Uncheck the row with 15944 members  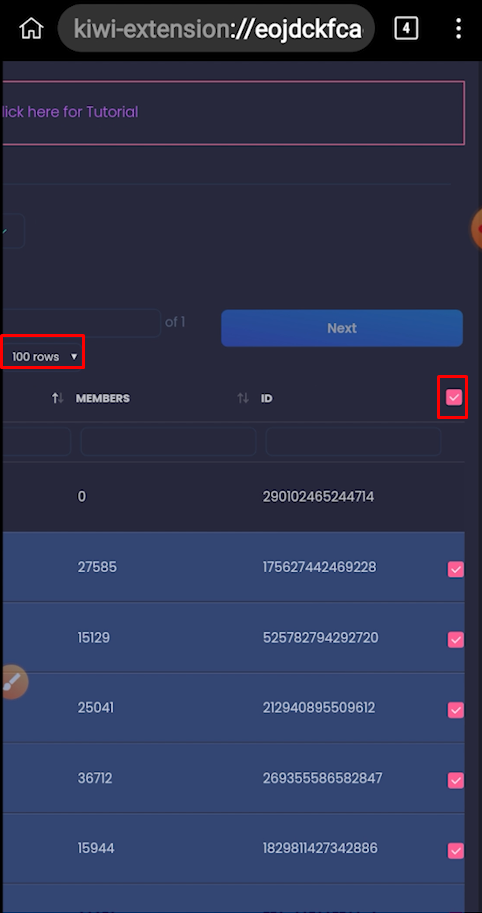[456, 850]
